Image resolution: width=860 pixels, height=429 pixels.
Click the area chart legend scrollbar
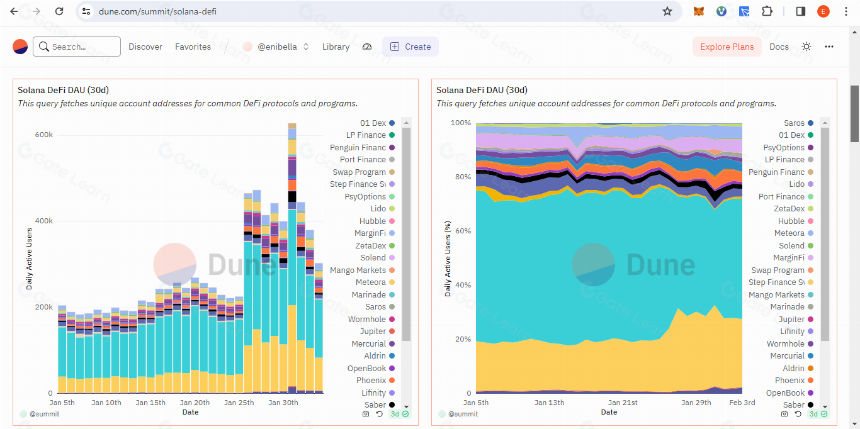coord(825,235)
